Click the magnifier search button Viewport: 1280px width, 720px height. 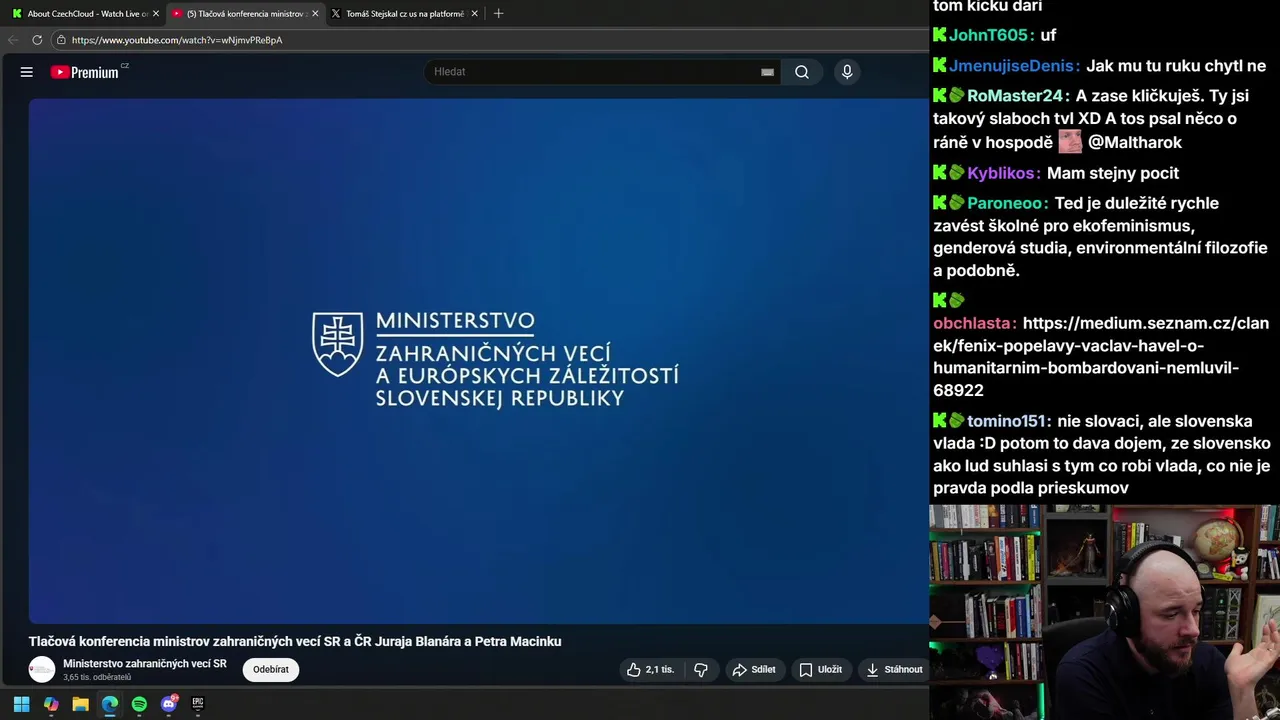click(x=802, y=72)
